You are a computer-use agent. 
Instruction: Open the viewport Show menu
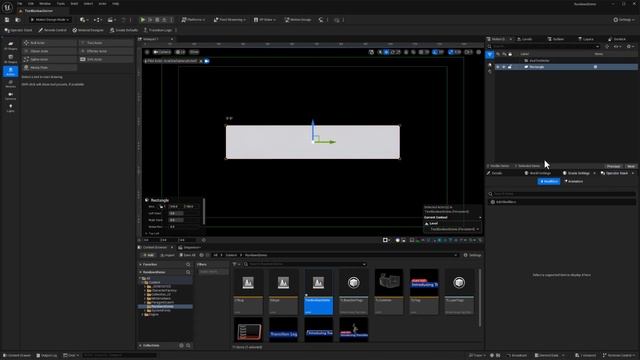point(194,52)
